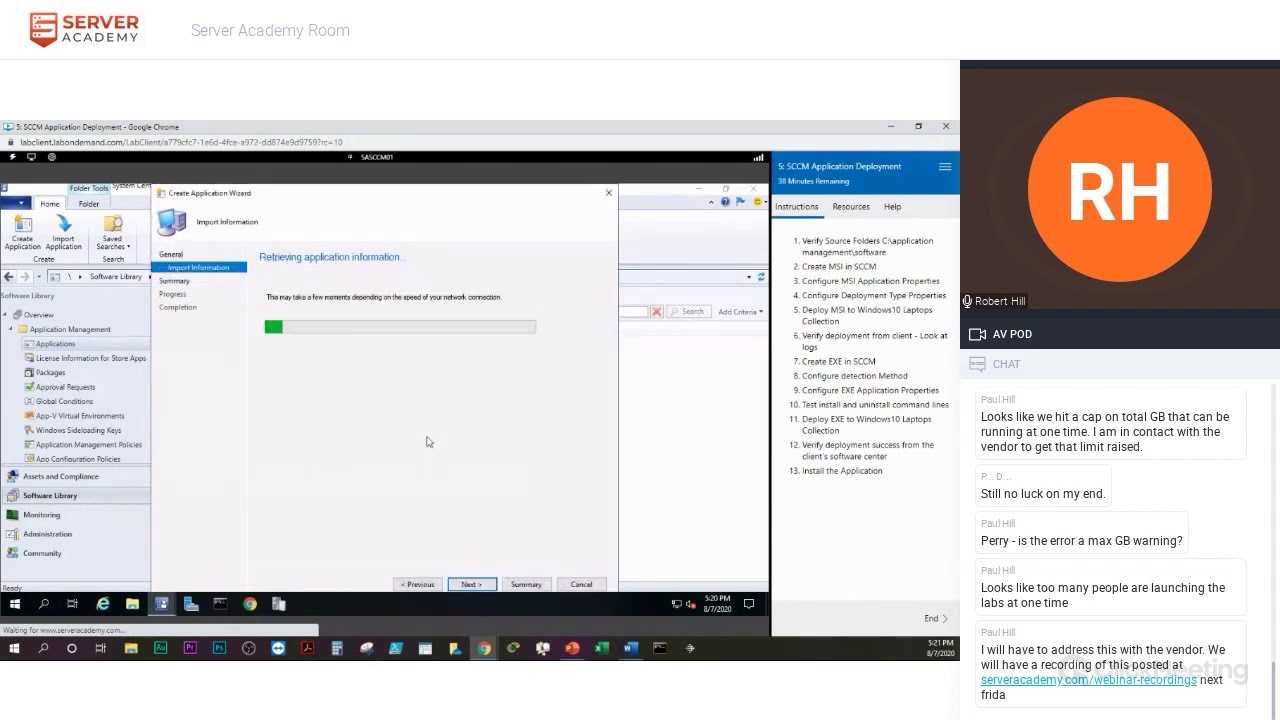1280x720 pixels.
Task: Click the End lab button
Action: [x=935, y=618]
